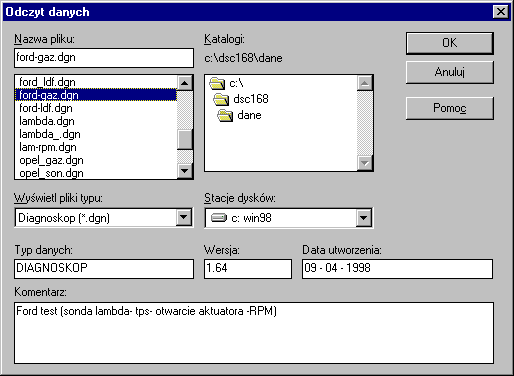Screen dimensions: 514x376
Task: Expand the c: win98 drive dropdown
Action: [364, 218]
